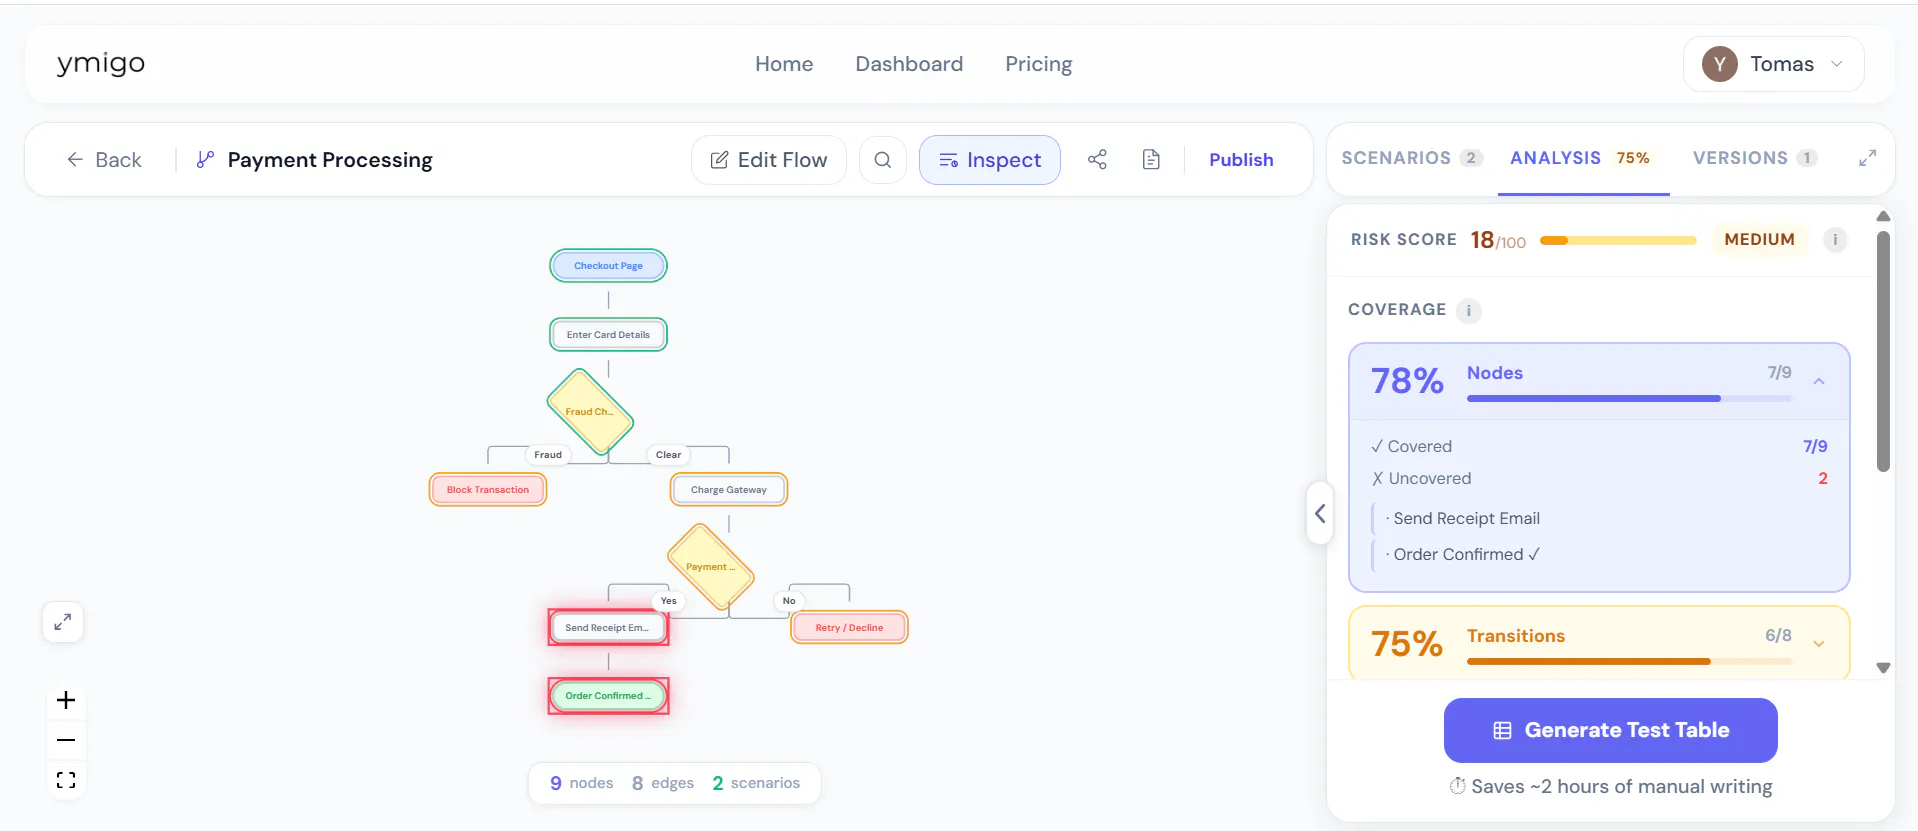1918x831 pixels.
Task: Open the document notes icon
Action: 1151,160
